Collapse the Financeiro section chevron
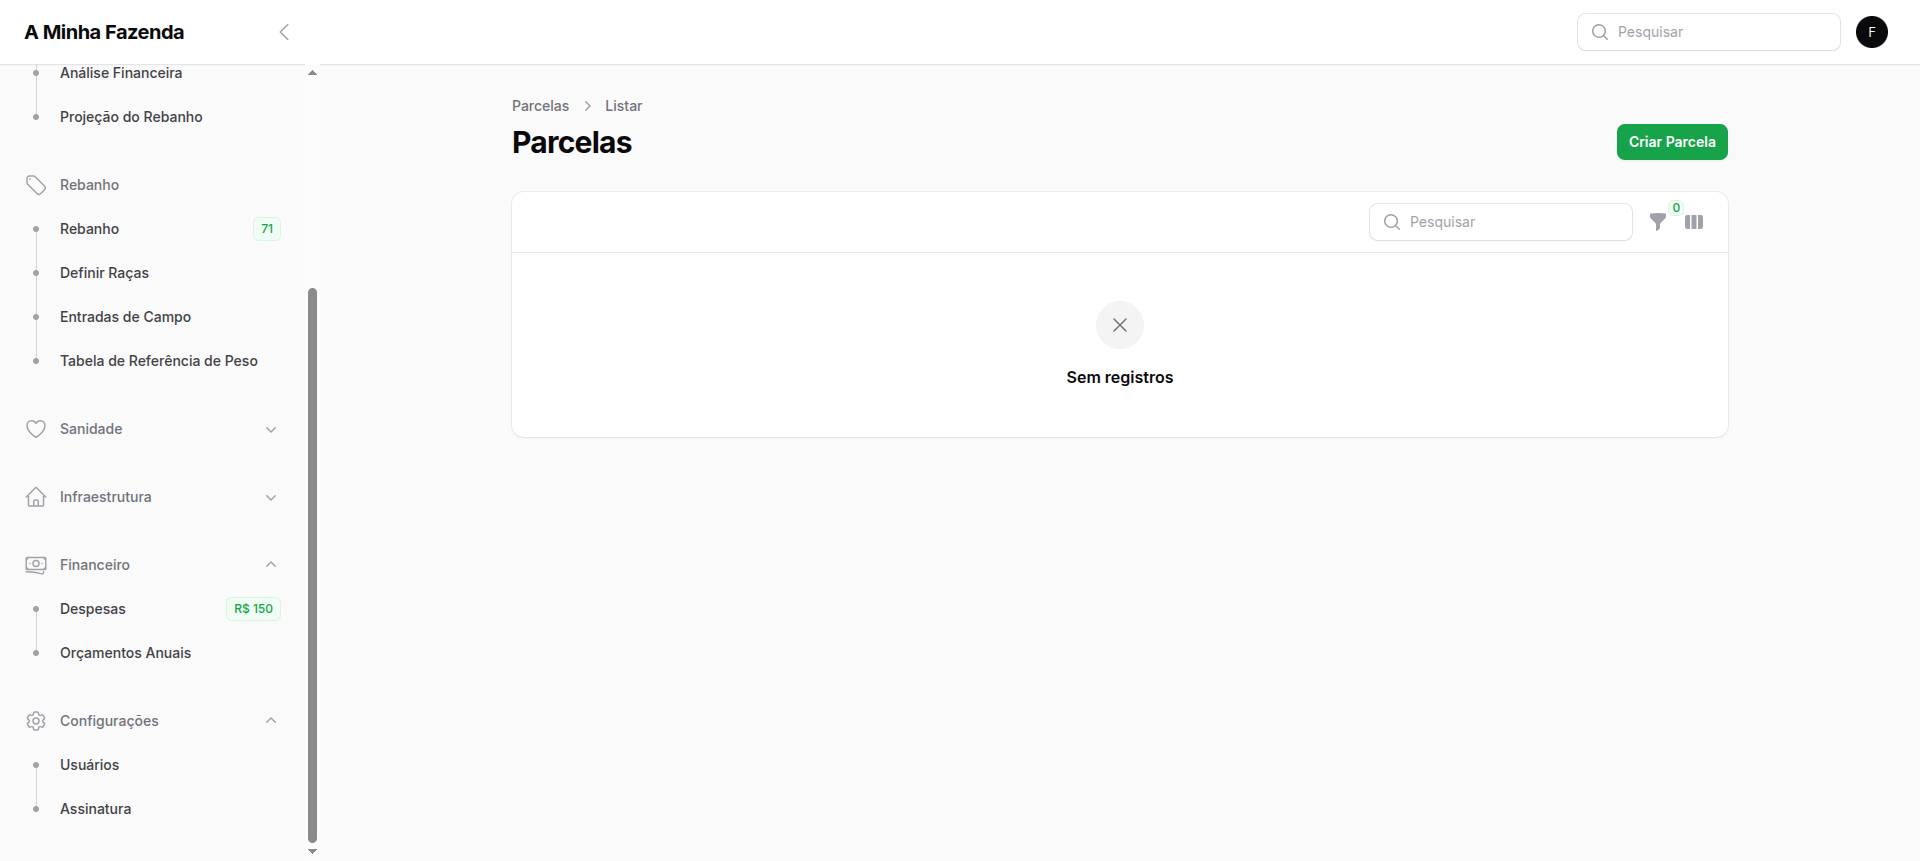This screenshot has width=1920, height=861. [x=271, y=565]
